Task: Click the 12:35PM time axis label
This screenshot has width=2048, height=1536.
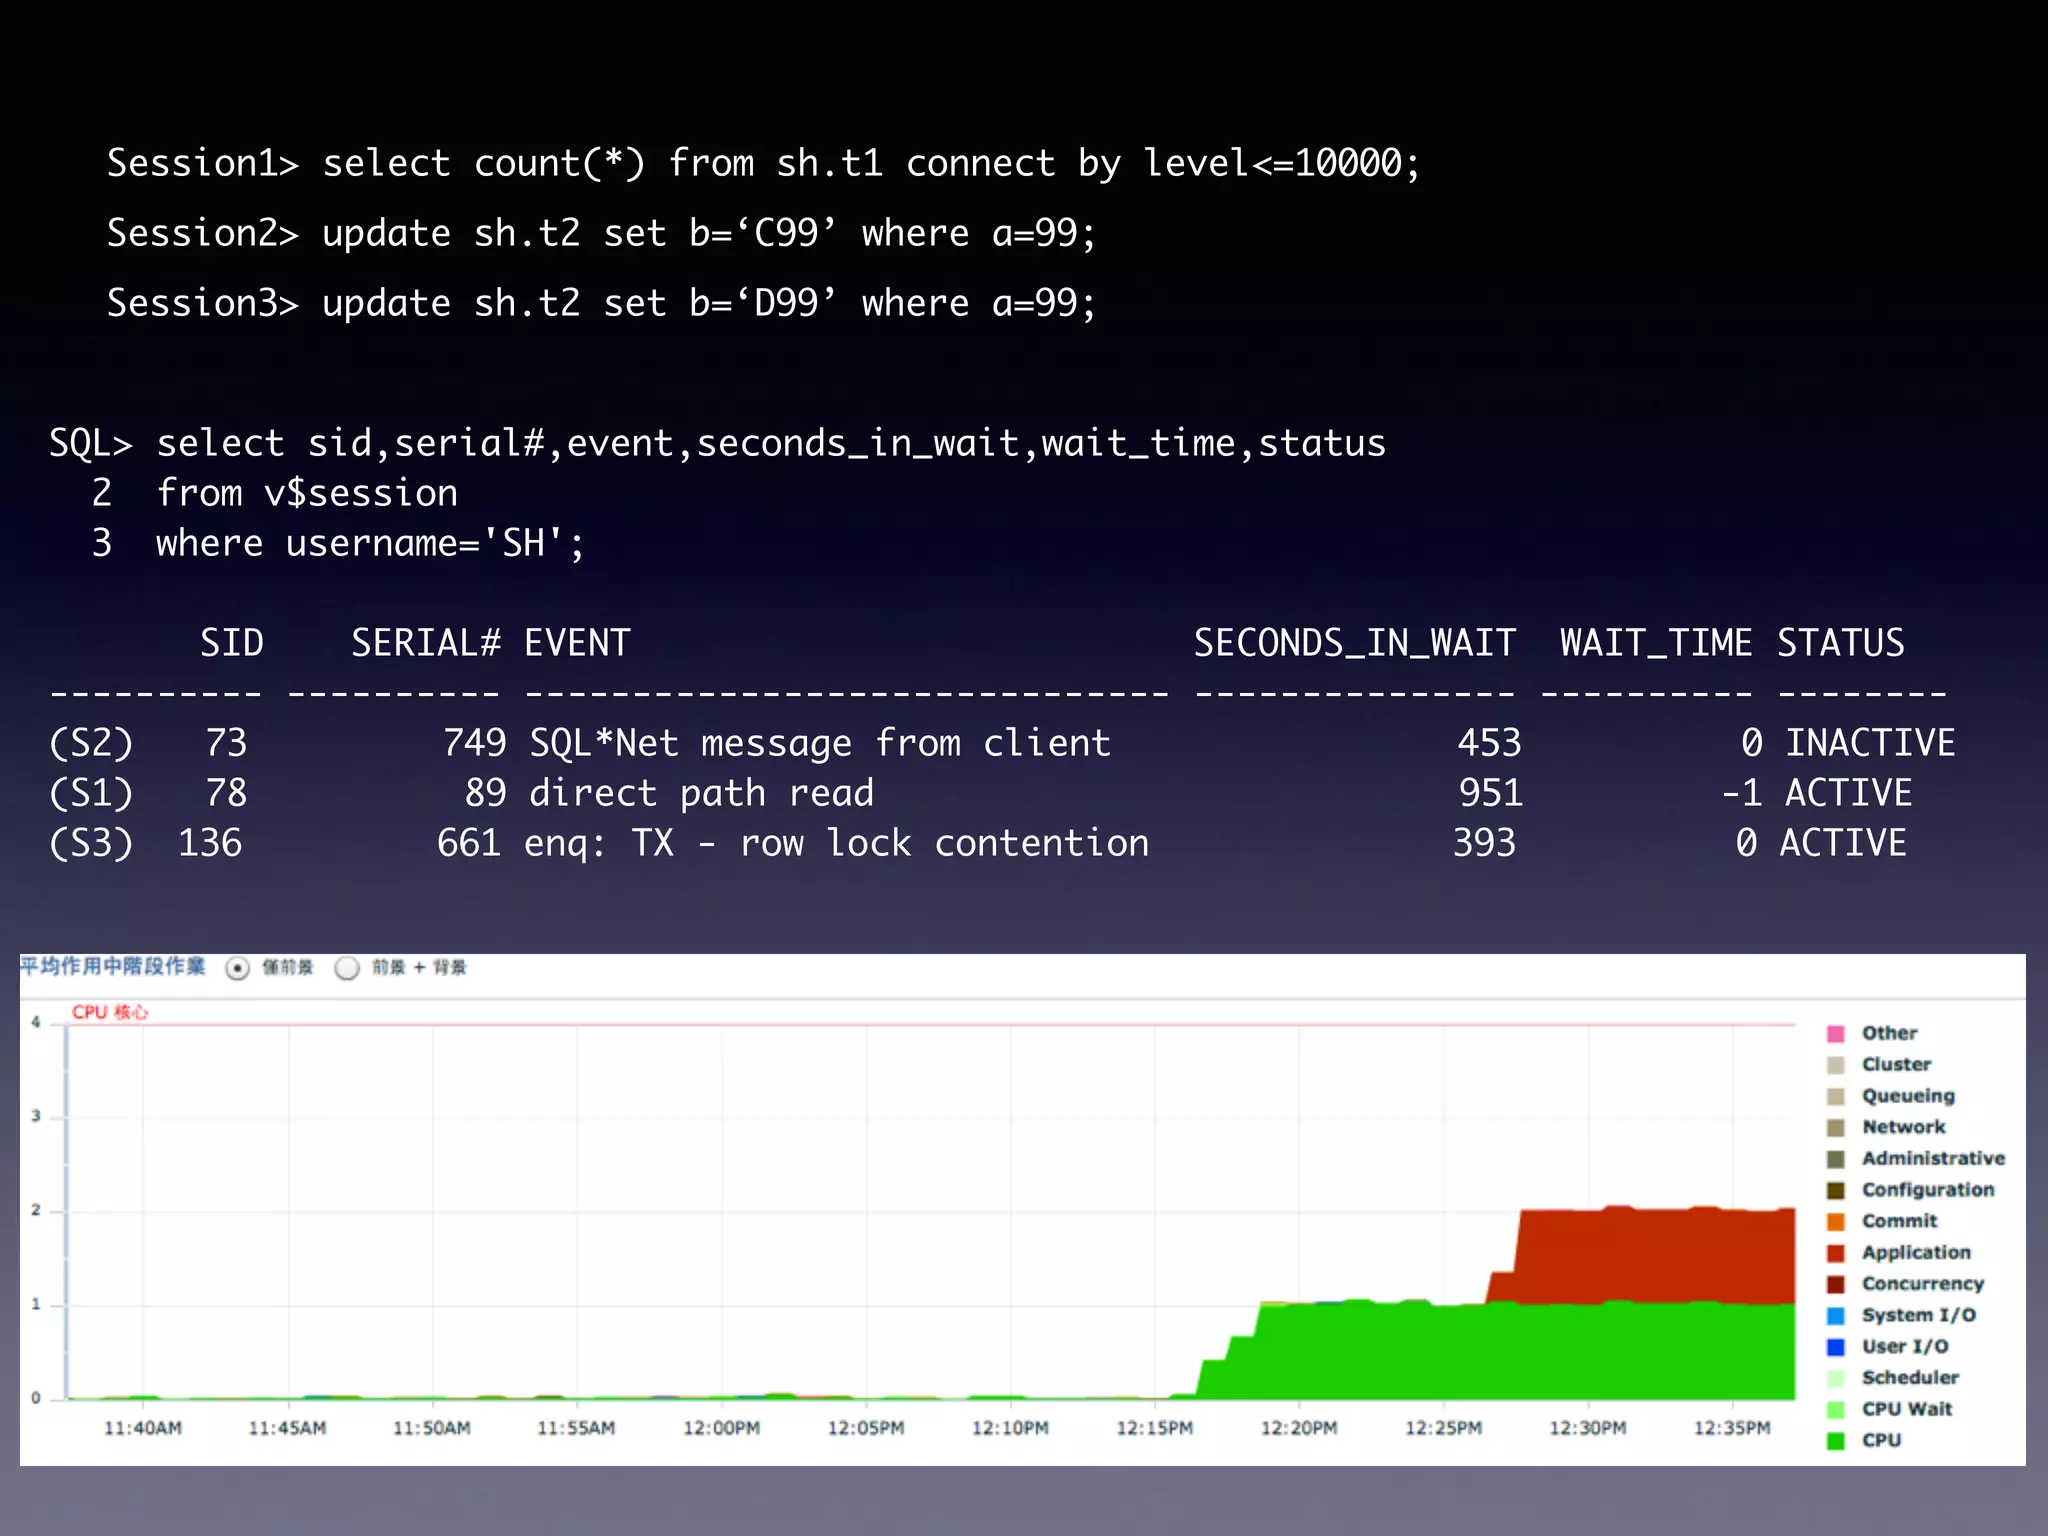Action: pyautogui.click(x=1732, y=1428)
